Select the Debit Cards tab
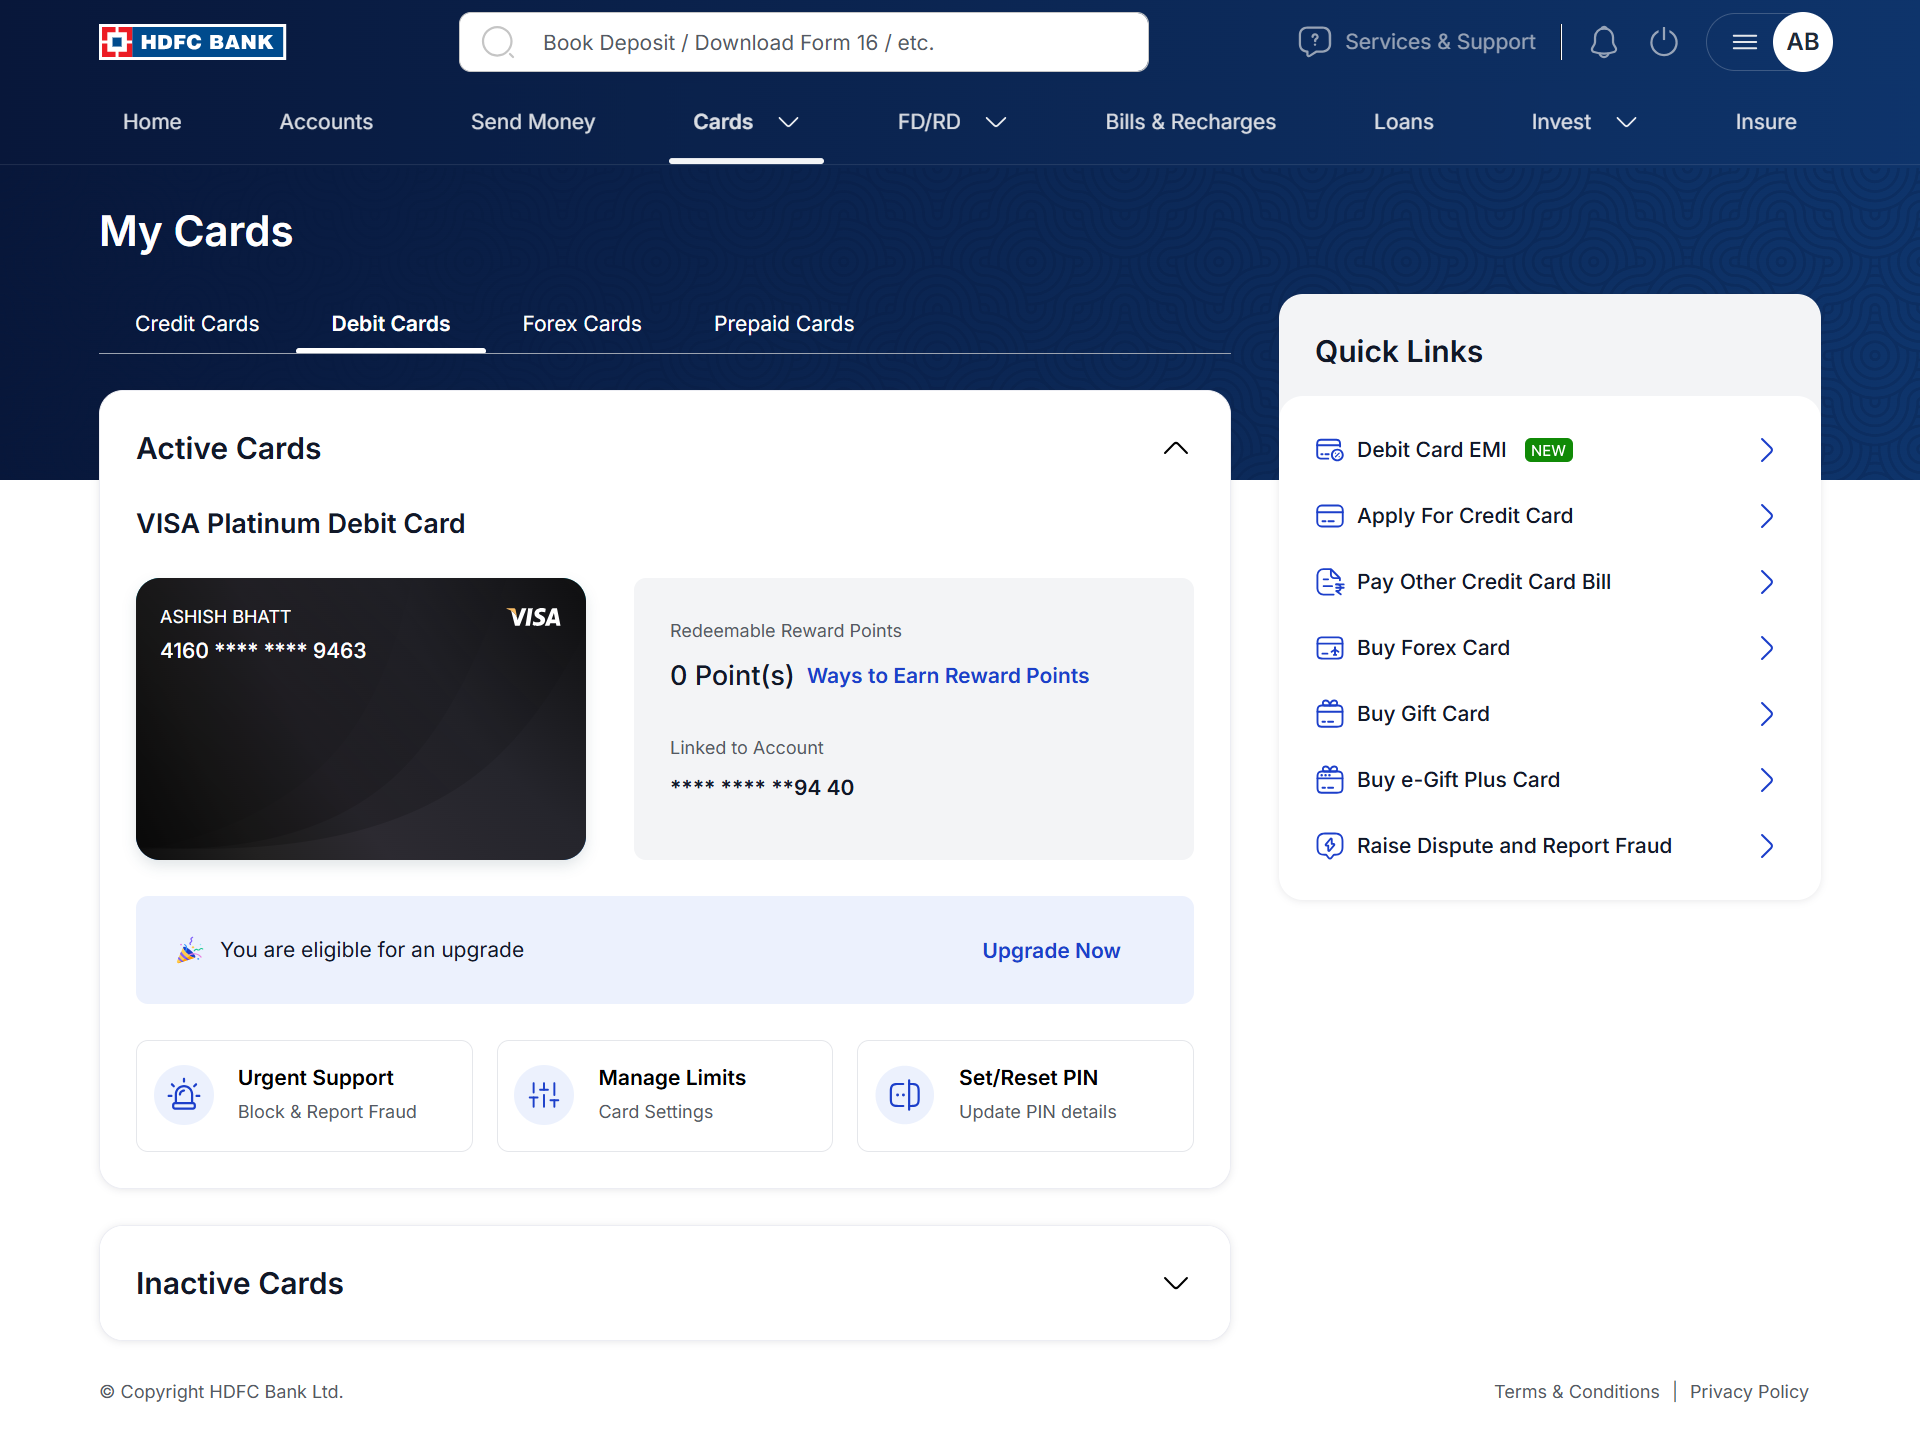 [391, 324]
